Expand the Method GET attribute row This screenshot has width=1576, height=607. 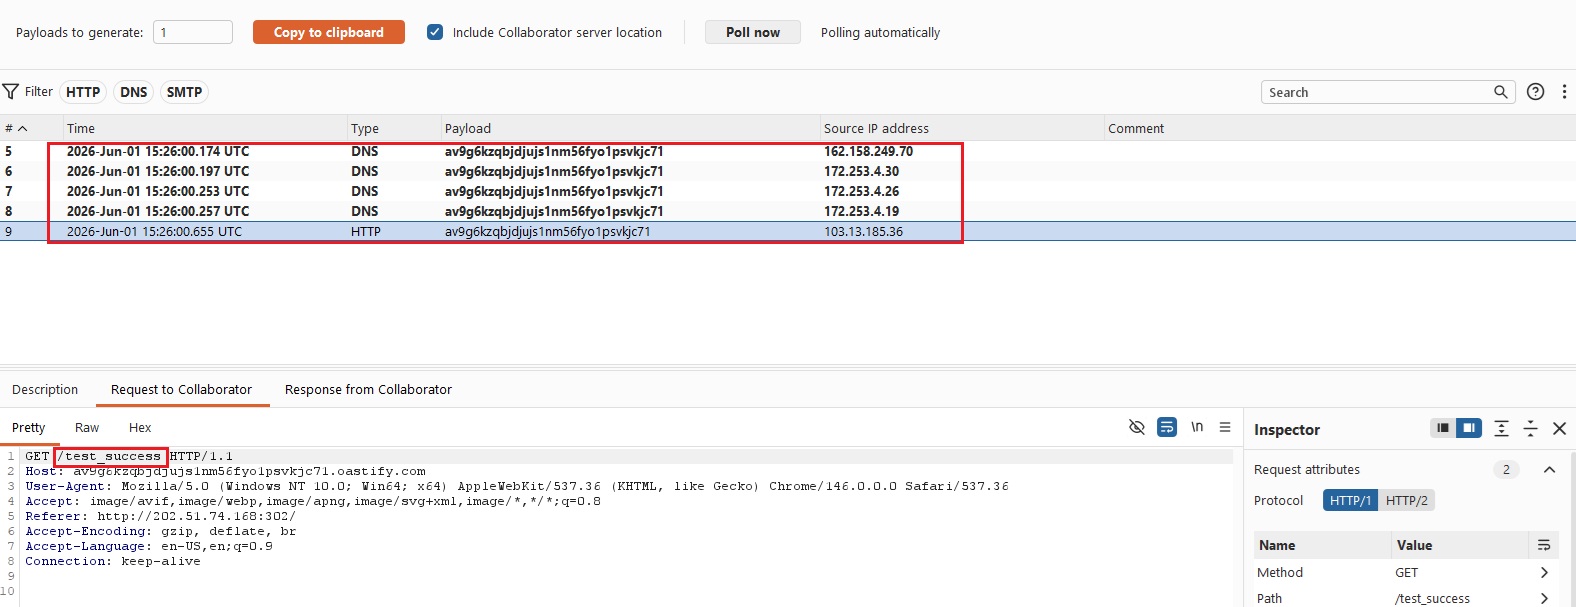[1545, 572]
